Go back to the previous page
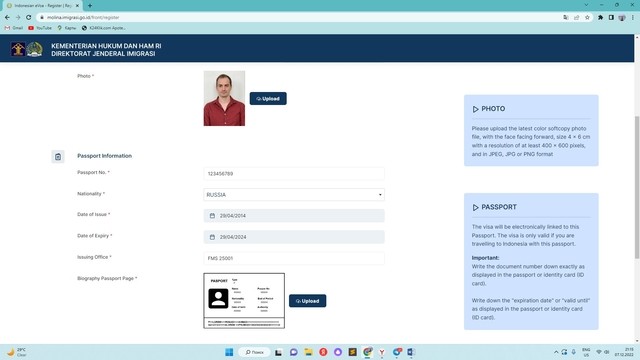This screenshot has height=360, width=640. point(7,18)
